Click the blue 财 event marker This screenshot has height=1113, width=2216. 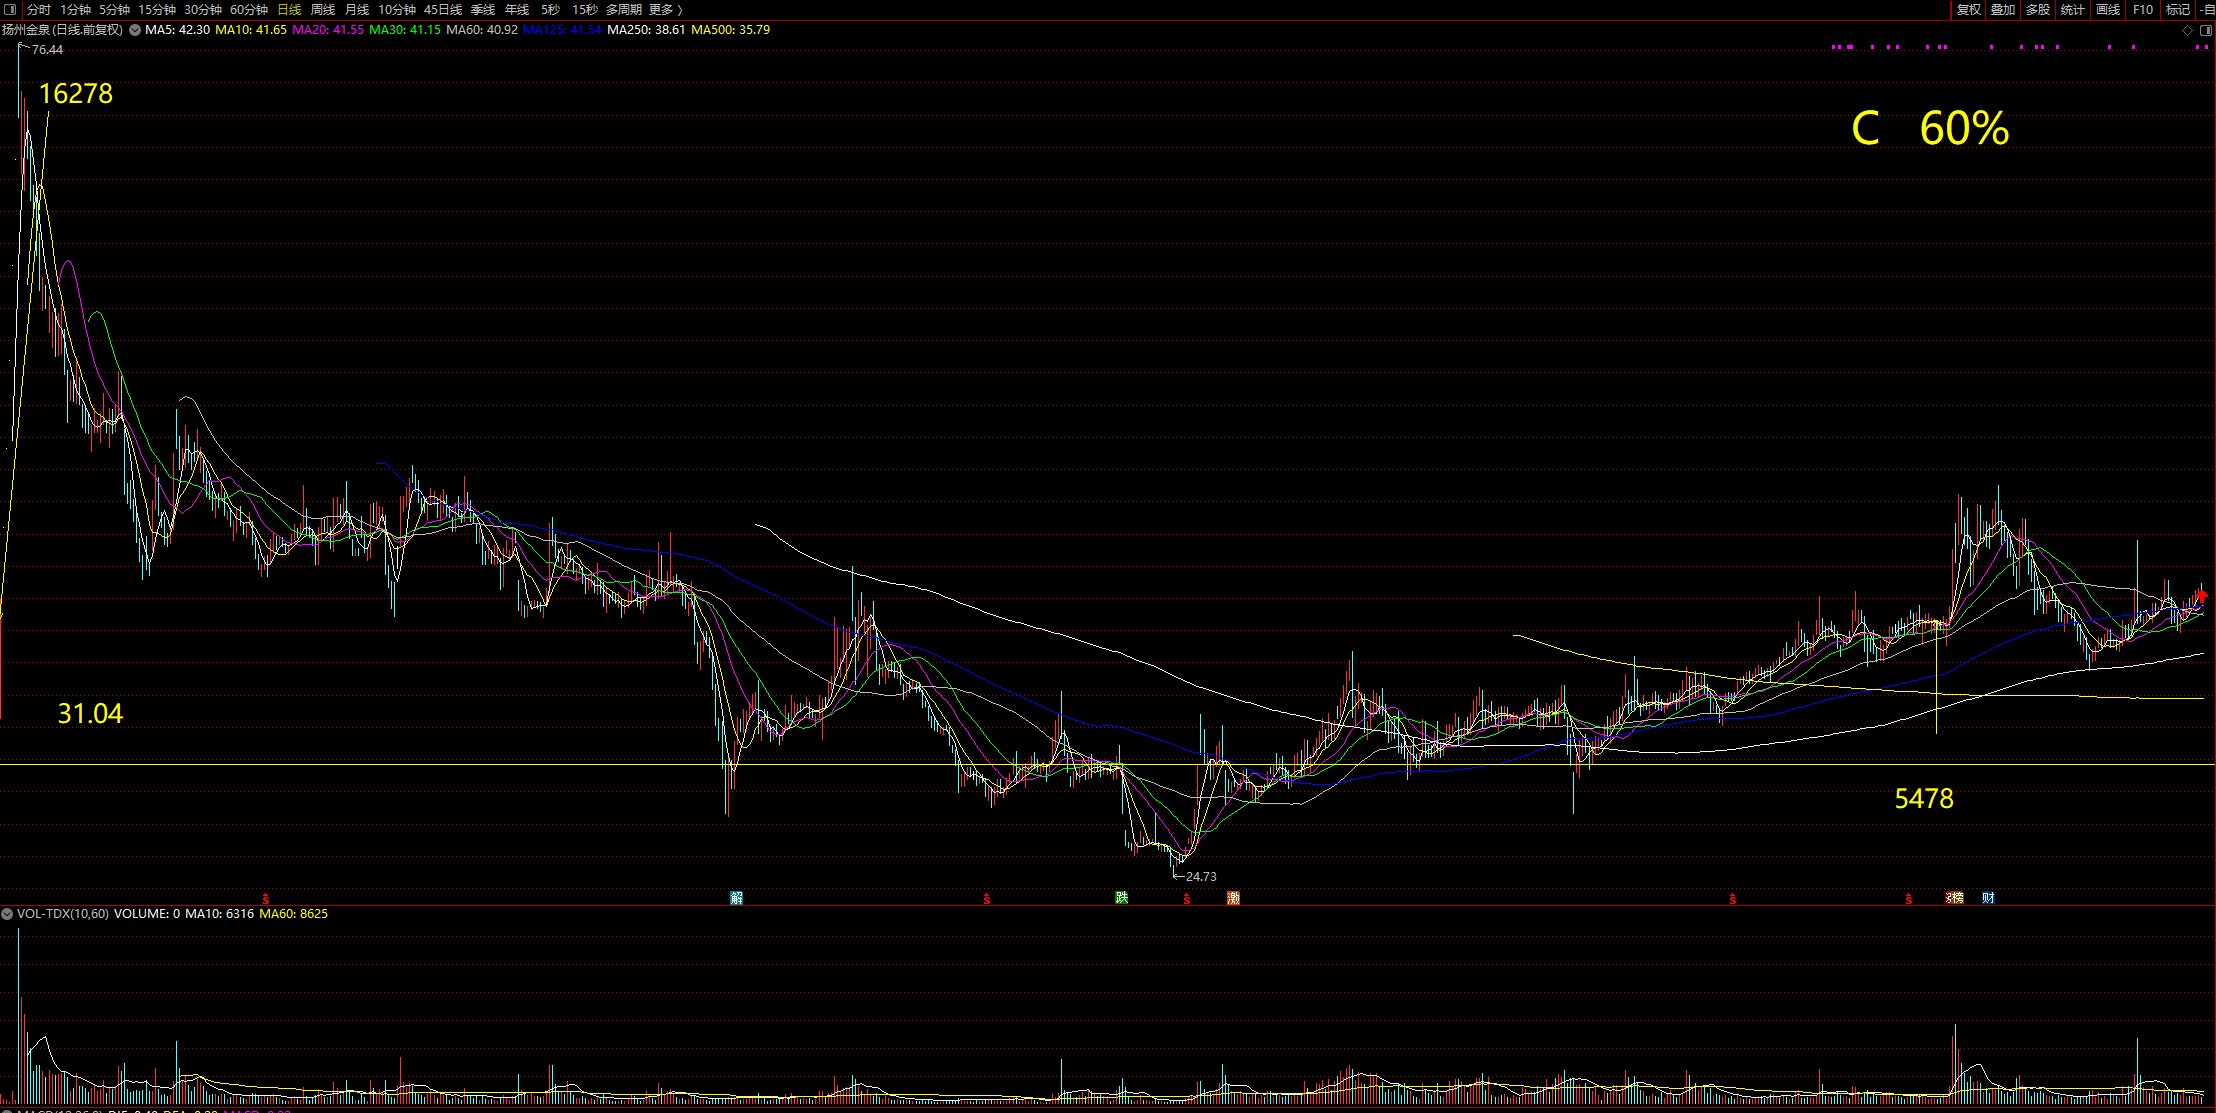pos(1988,898)
